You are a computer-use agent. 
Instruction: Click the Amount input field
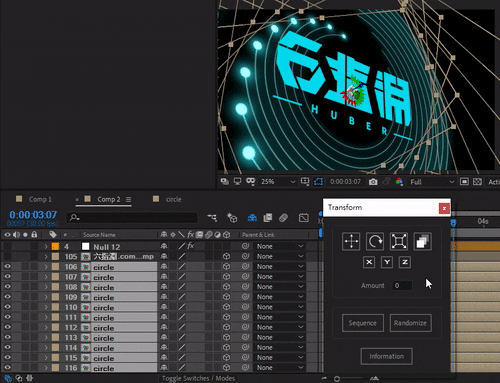click(x=402, y=286)
